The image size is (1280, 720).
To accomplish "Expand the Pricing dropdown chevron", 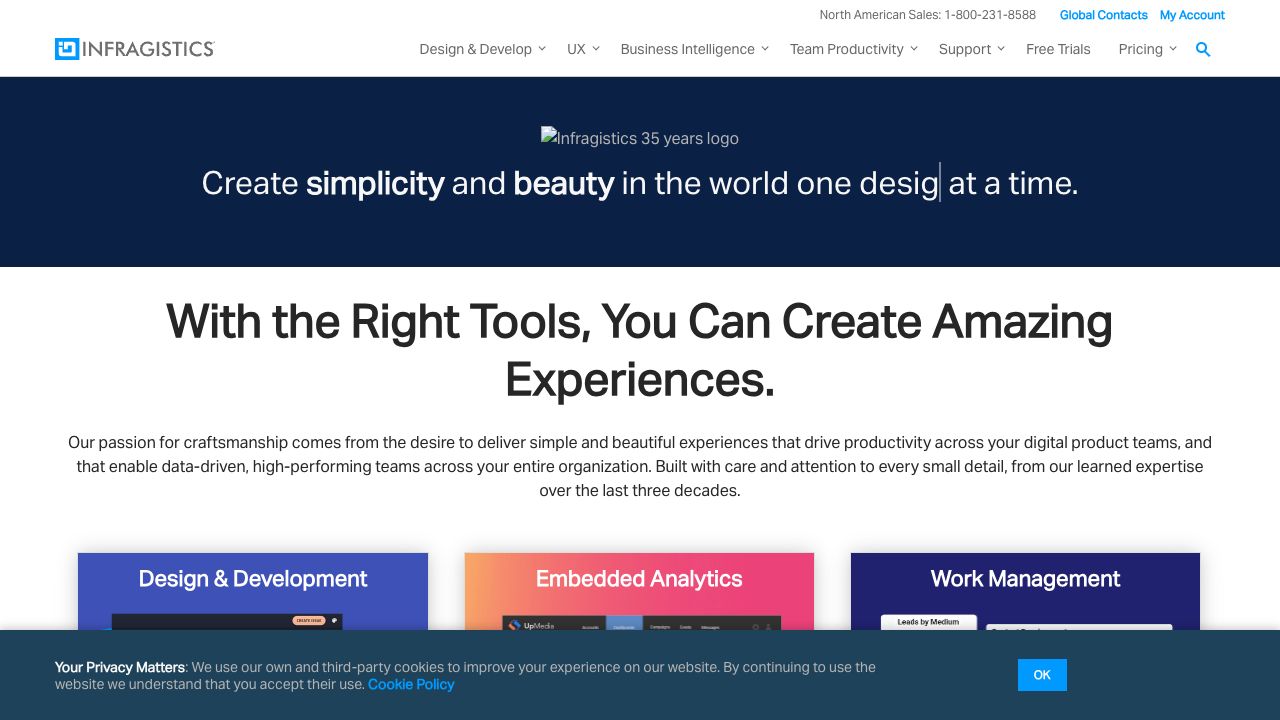I will pos(1173,48).
